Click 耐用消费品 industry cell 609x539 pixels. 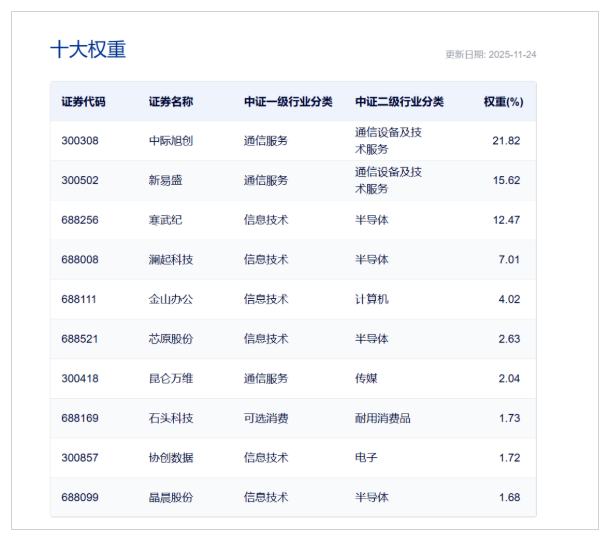pos(383,418)
